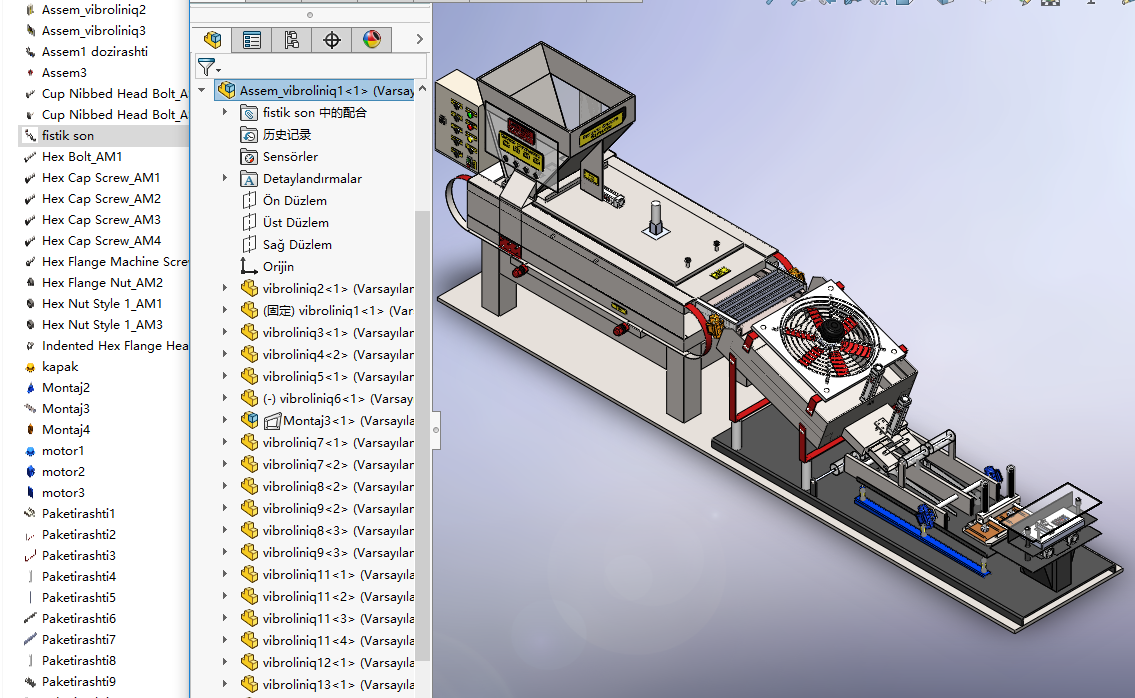
Task: Click the 历史记录 history folder icon
Action: pos(249,135)
